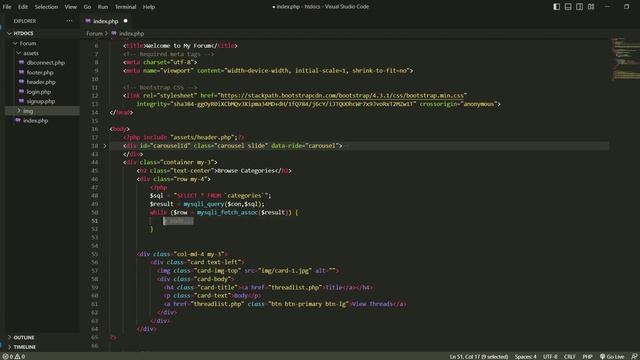Viewport: 640px width, 360px height.
Task: Start the Go Live server
Action: point(612,356)
